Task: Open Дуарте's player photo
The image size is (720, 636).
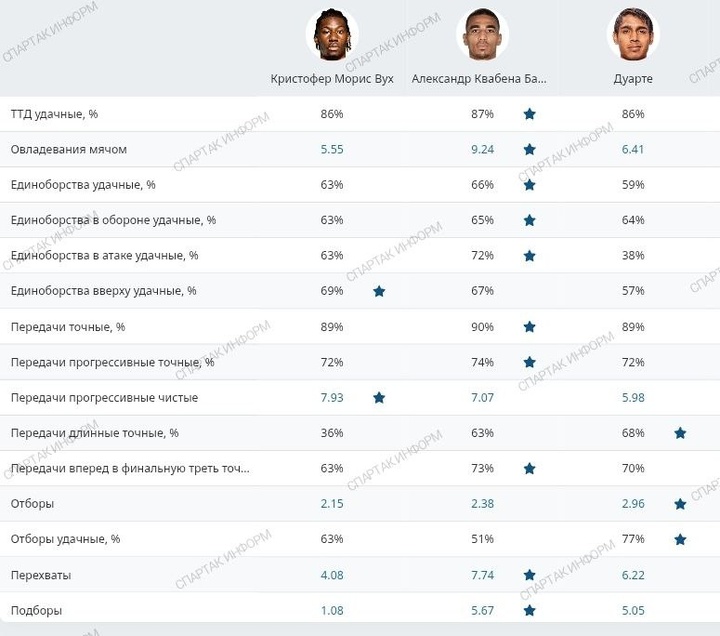Action: [x=633, y=35]
